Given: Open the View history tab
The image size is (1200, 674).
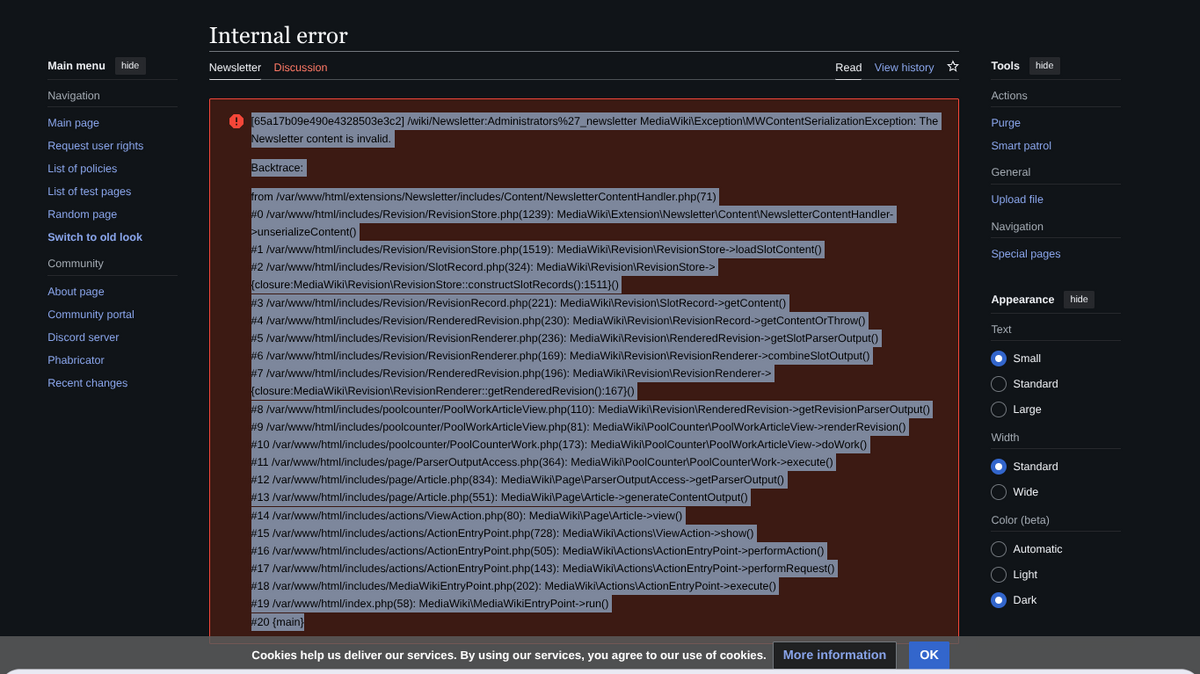Looking at the screenshot, I should click(903, 68).
